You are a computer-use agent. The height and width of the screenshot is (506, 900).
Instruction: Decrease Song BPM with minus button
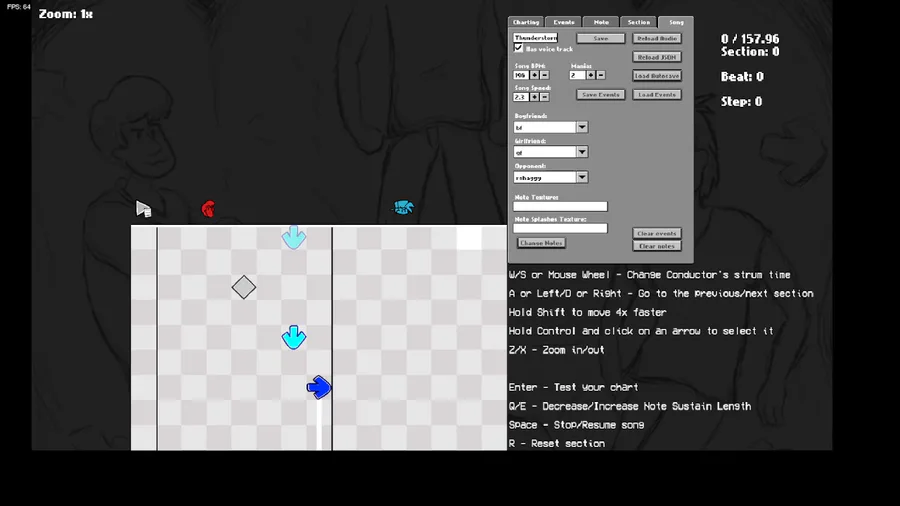[x=545, y=75]
